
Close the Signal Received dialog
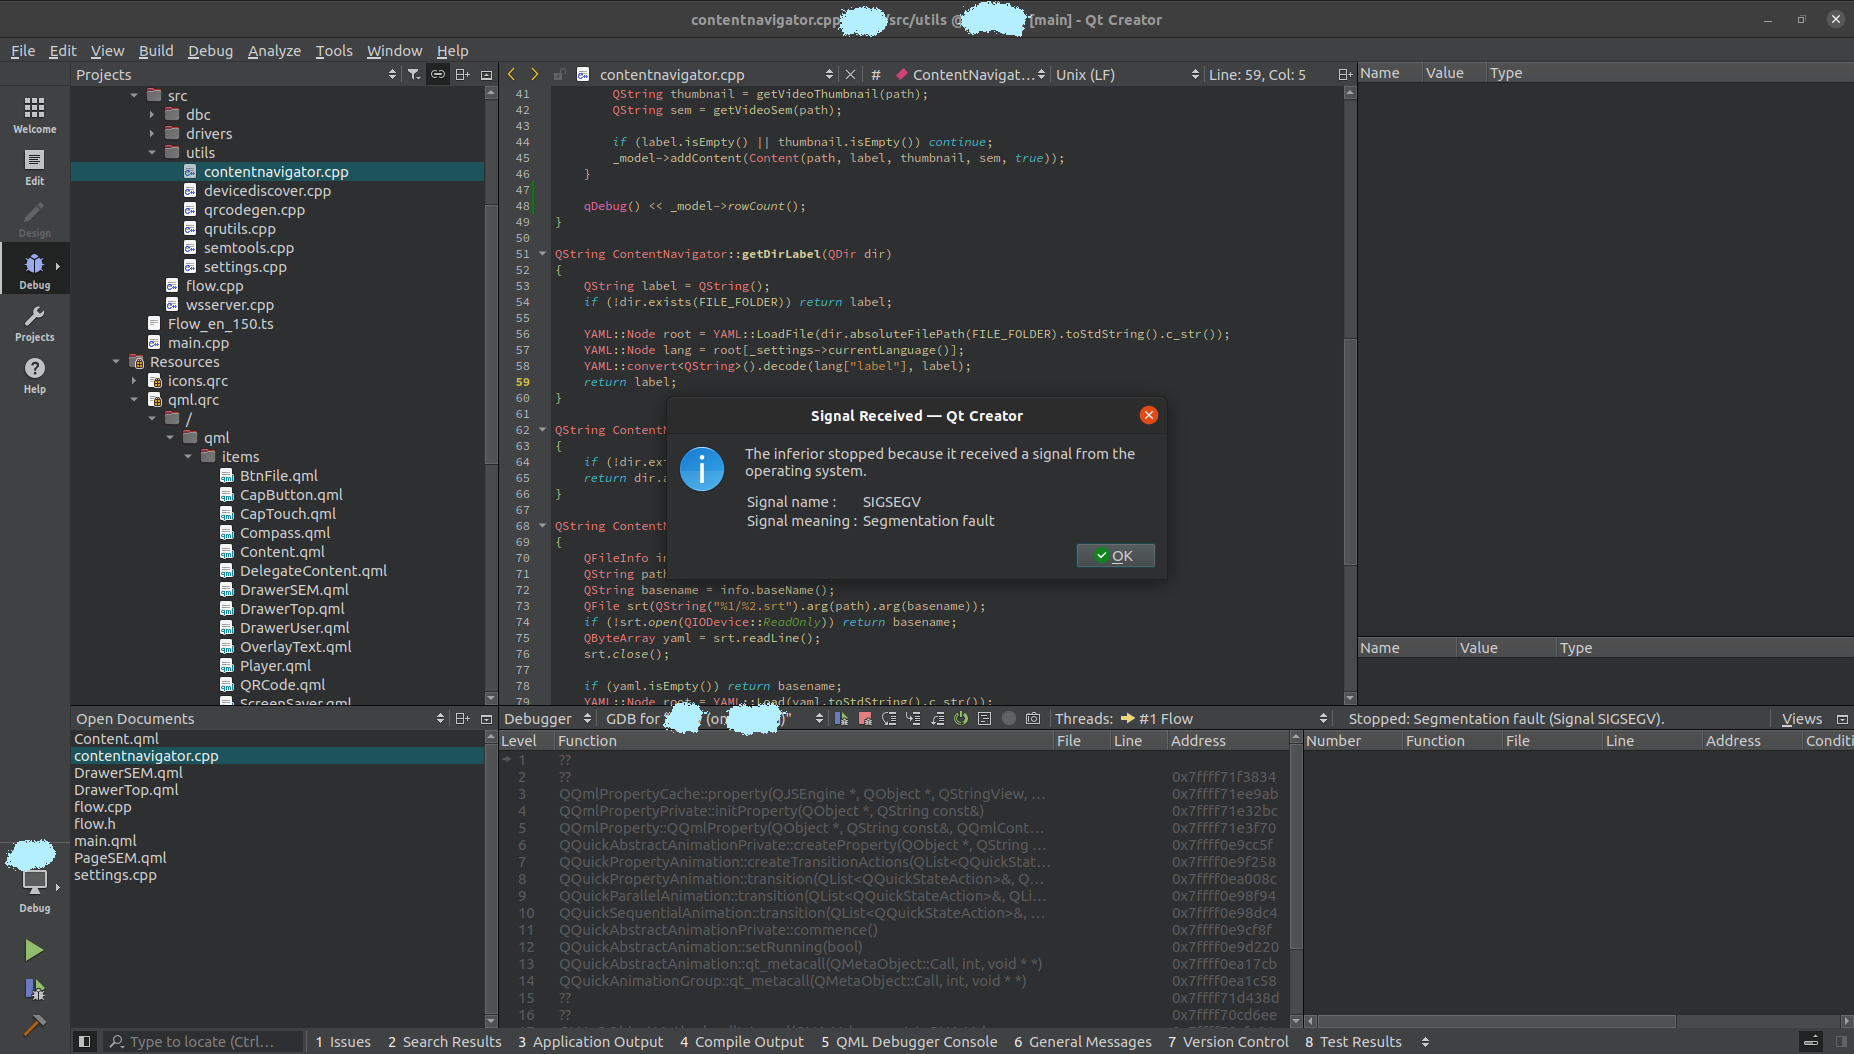[1148, 415]
